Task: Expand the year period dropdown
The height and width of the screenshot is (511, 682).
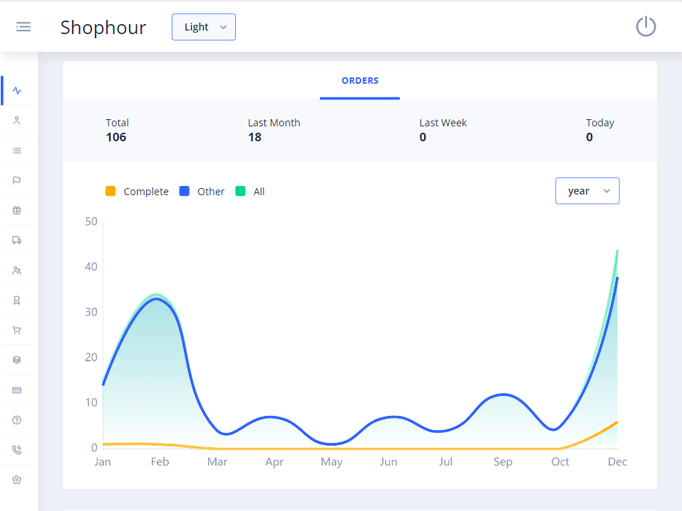Action: click(587, 191)
